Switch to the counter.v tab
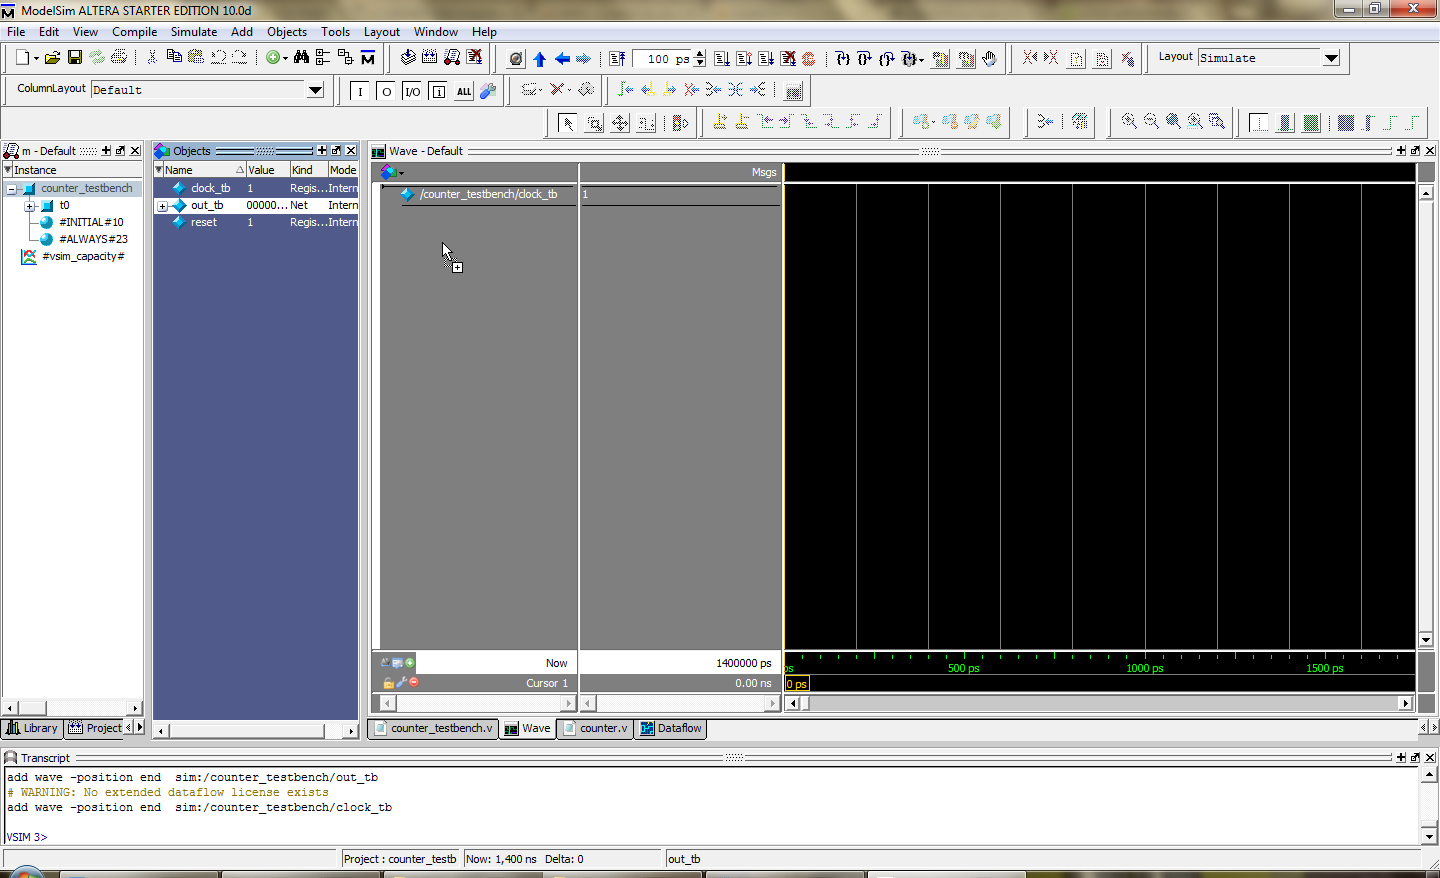Screen dimensions: 1440x878 (x=596, y=728)
